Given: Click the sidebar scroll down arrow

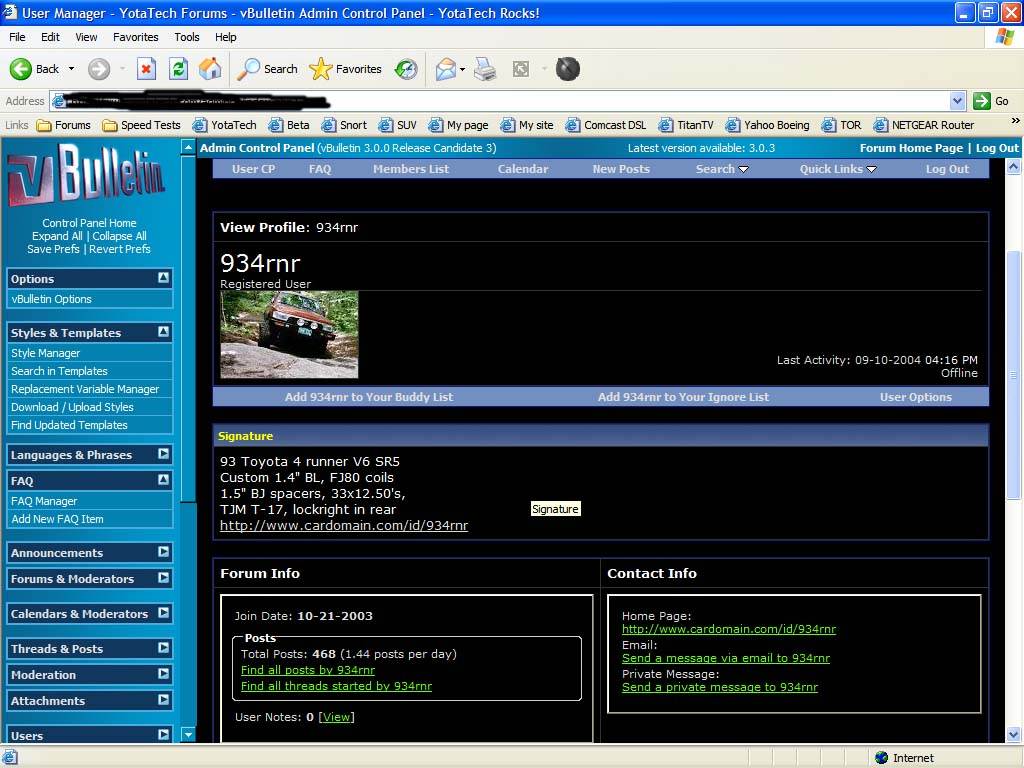Looking at the screenshot, I should coord(188,735).
